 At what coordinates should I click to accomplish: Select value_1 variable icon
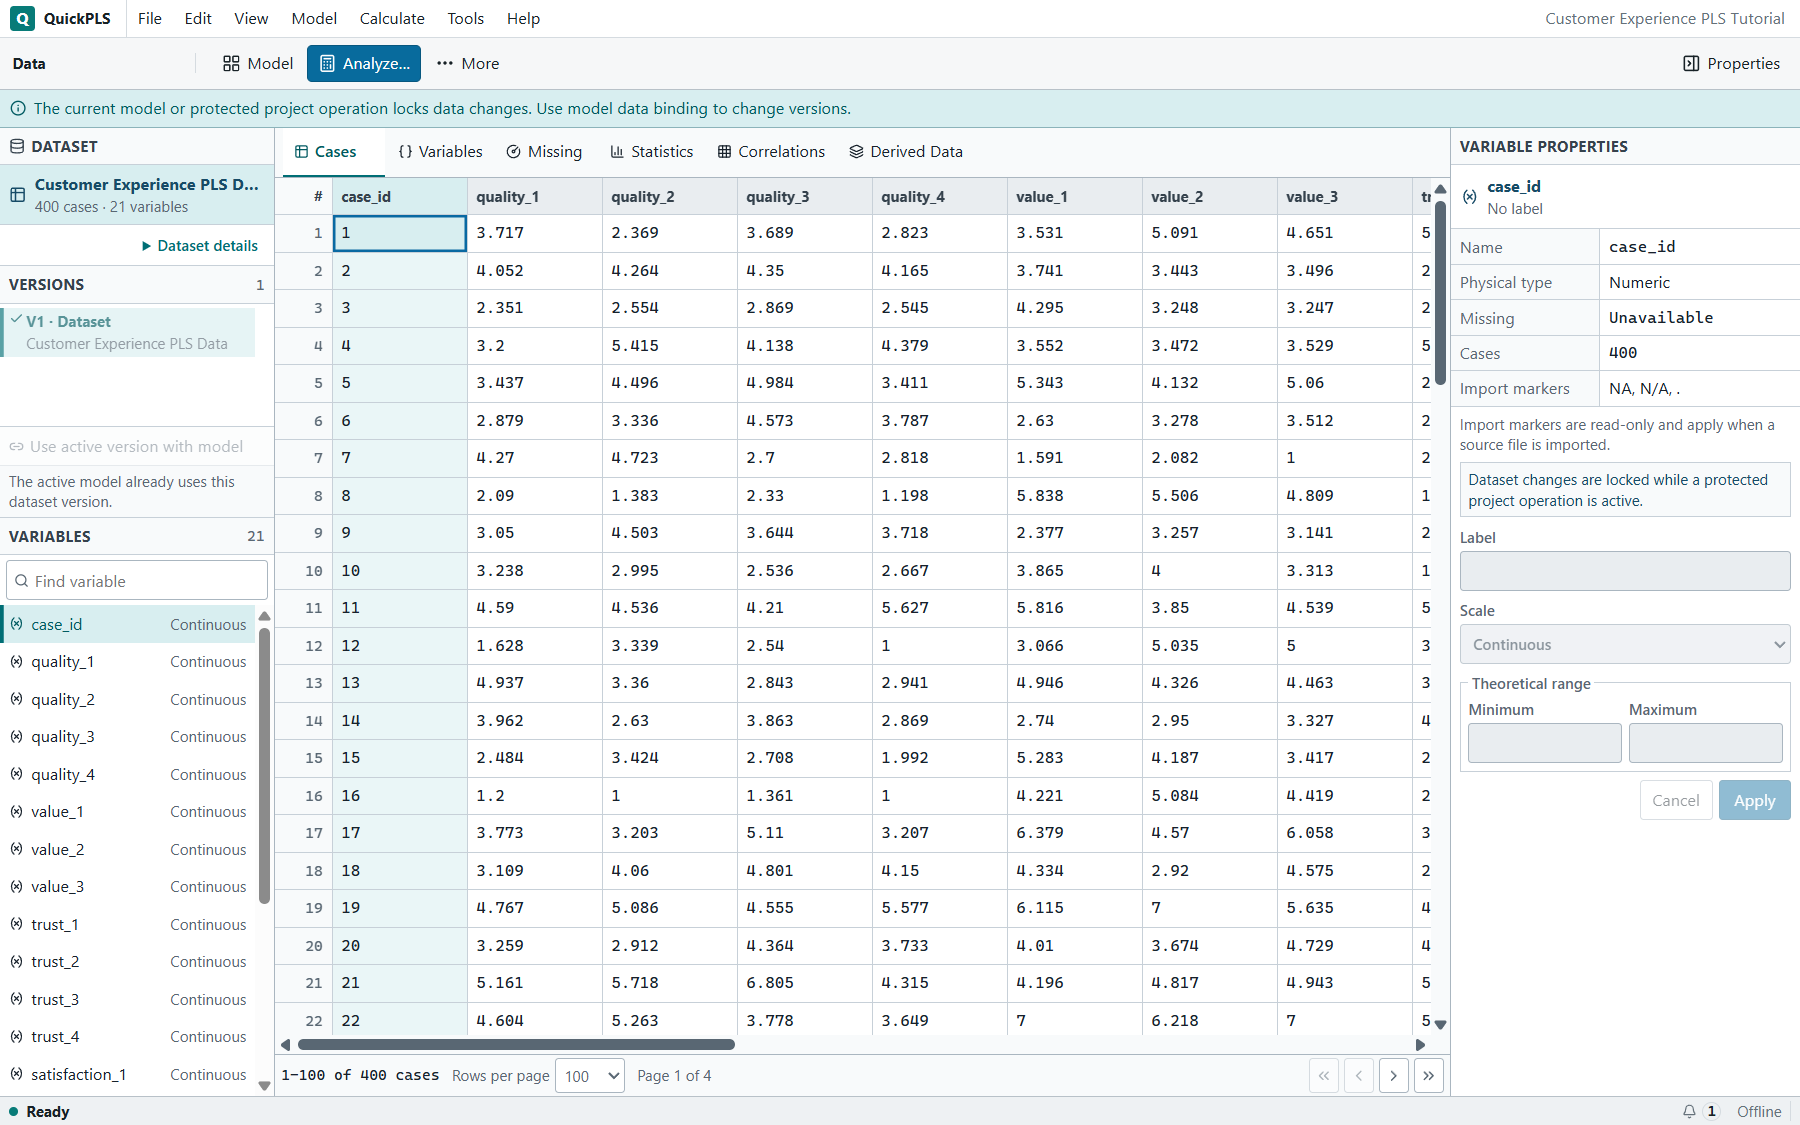pyautogui.click(x=17, y=811)
